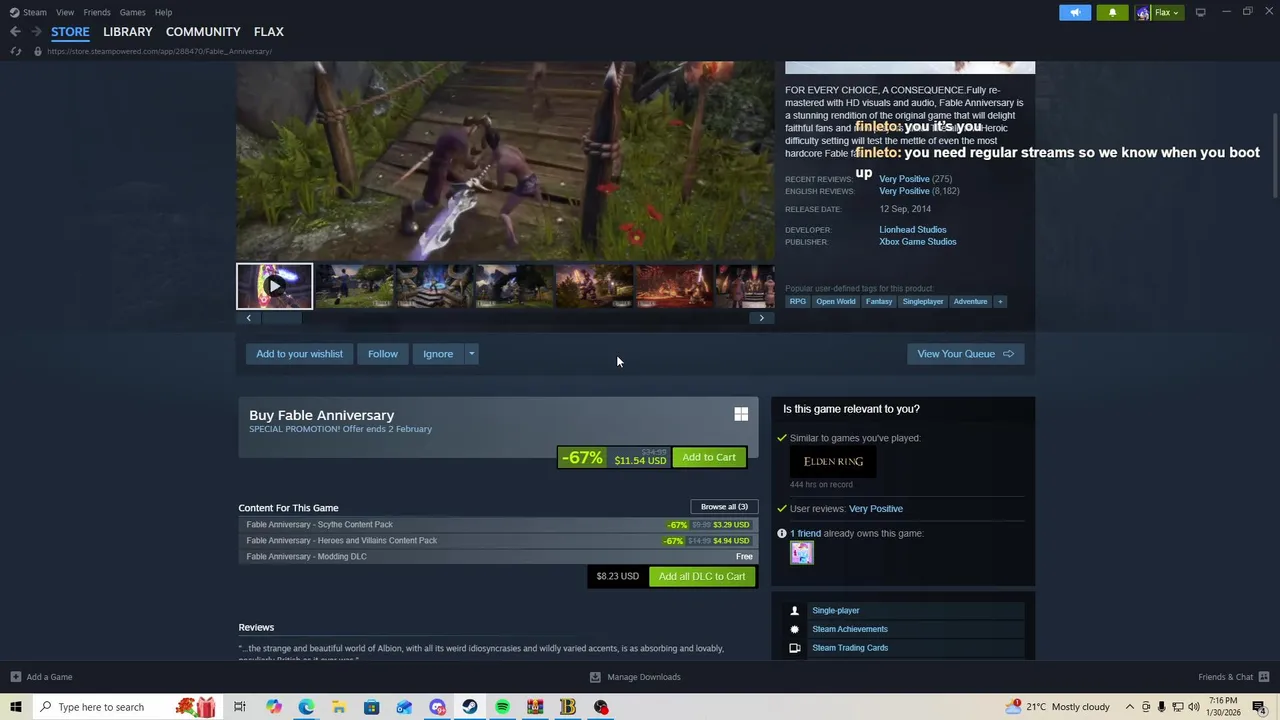1280x720 pixels.
Task: Open the friend's avatar who owns game
Action: point(802,553)
